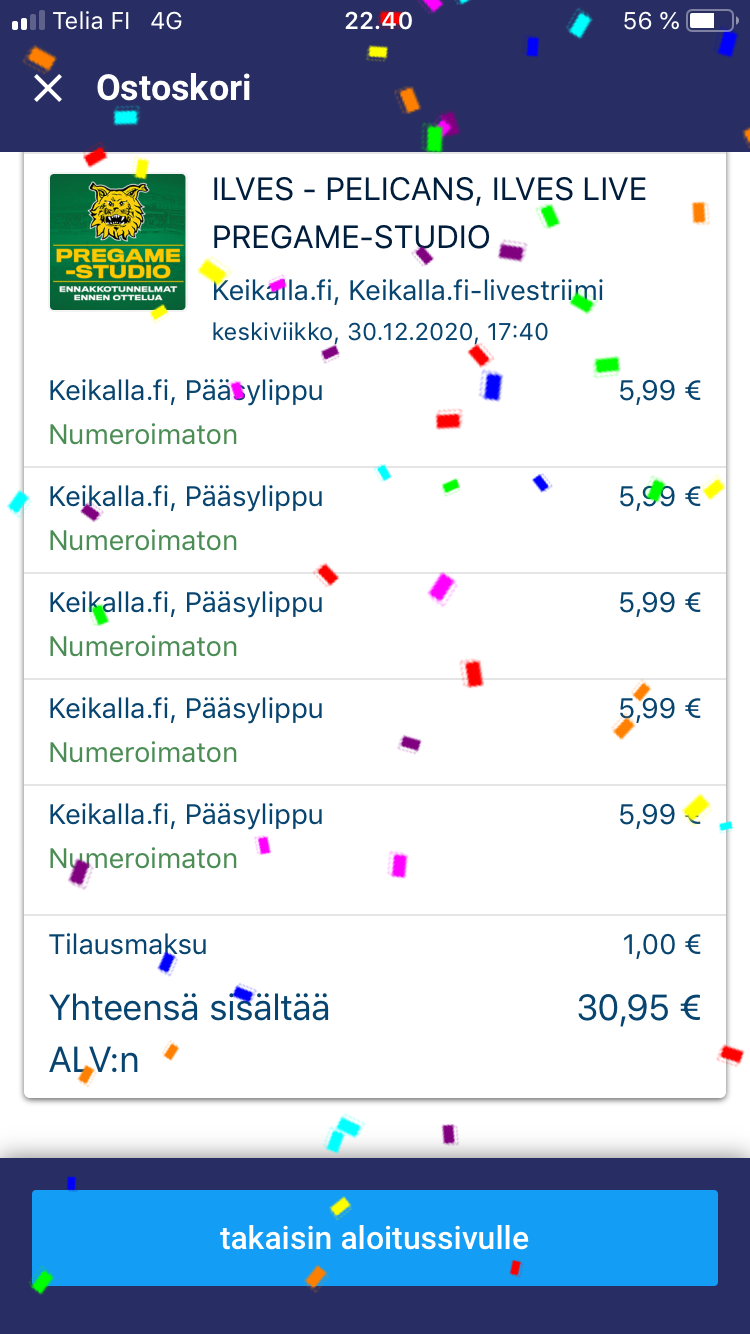Close the Ostoskori cart with the X icon
Image resolution: width=750 pixels, height=1334 pixels.
pyautogui.click(x=48, y=89)
